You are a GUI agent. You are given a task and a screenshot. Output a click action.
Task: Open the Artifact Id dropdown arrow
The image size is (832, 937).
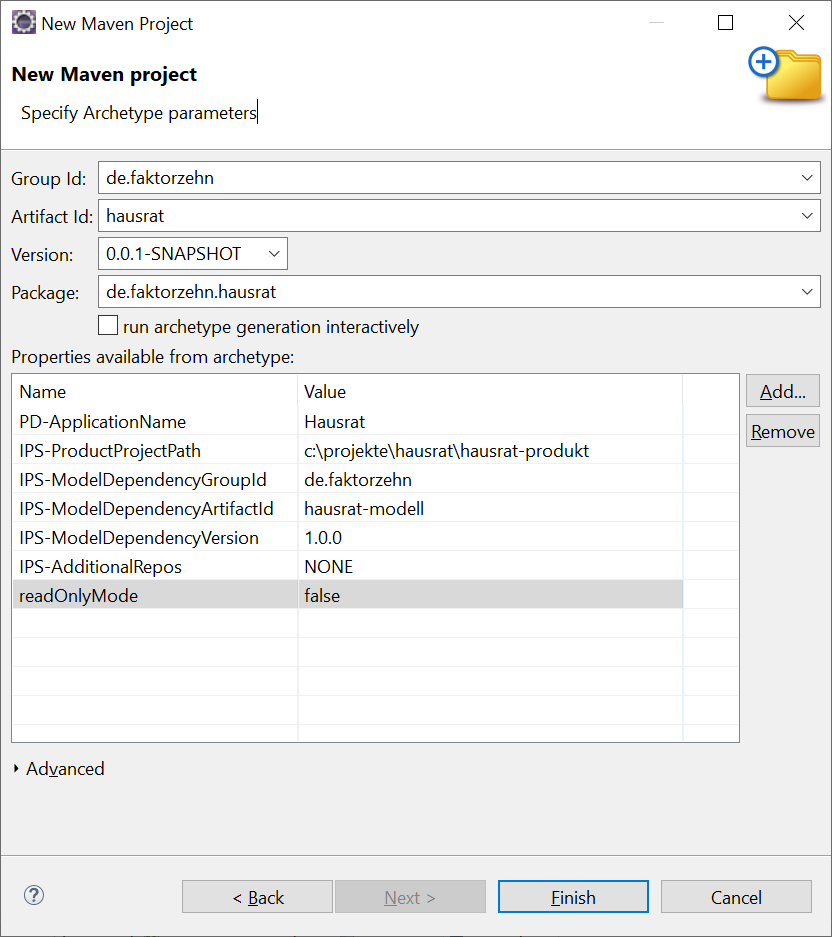click(806, 216)
